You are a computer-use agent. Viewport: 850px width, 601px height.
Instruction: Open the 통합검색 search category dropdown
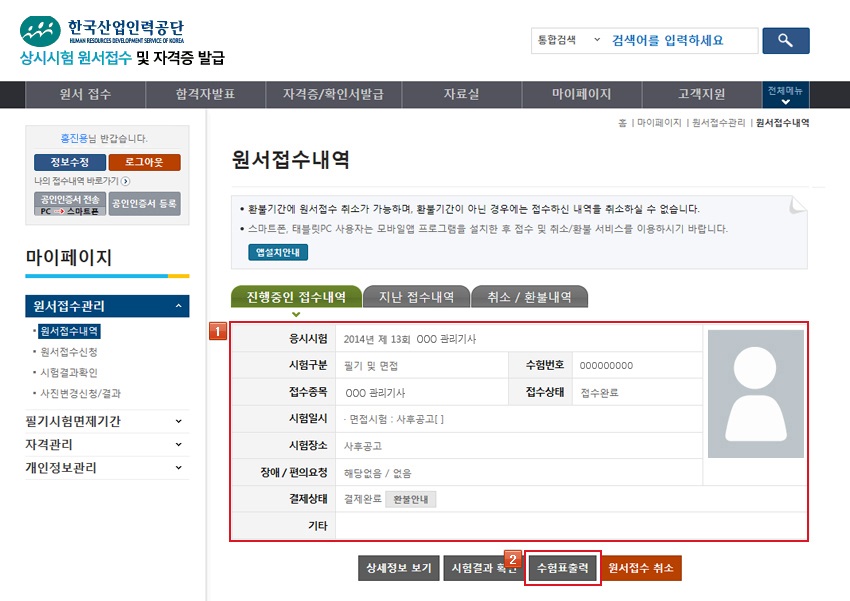coord(569,40)
